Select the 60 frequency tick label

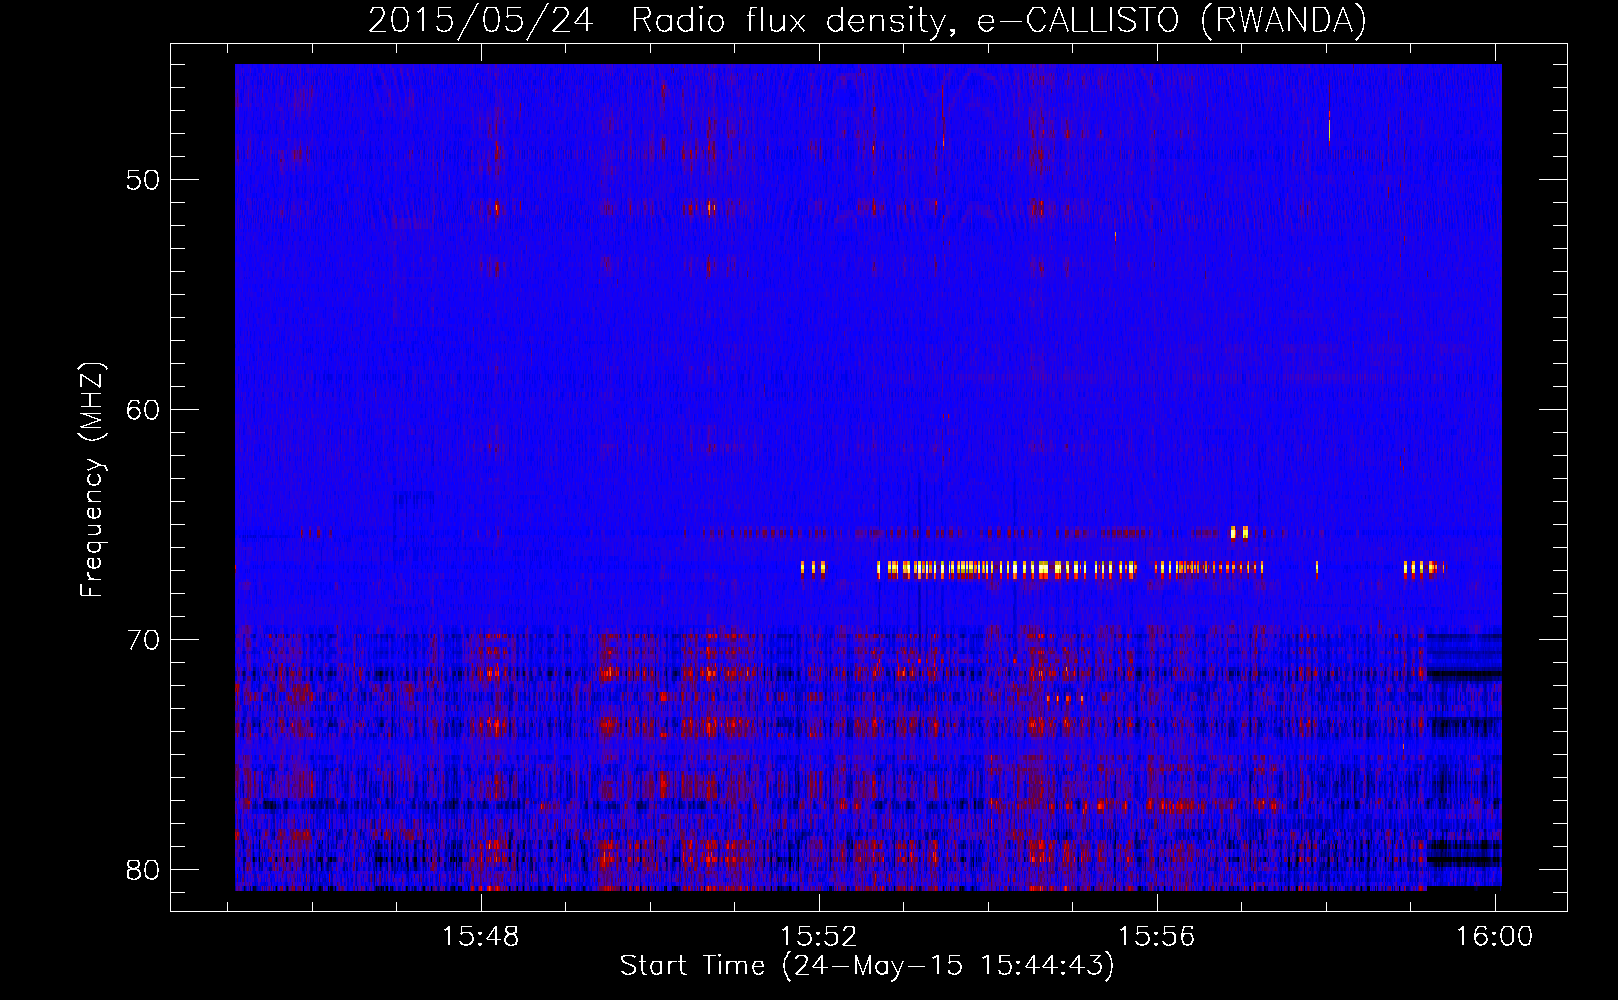[x=143, y=410]
